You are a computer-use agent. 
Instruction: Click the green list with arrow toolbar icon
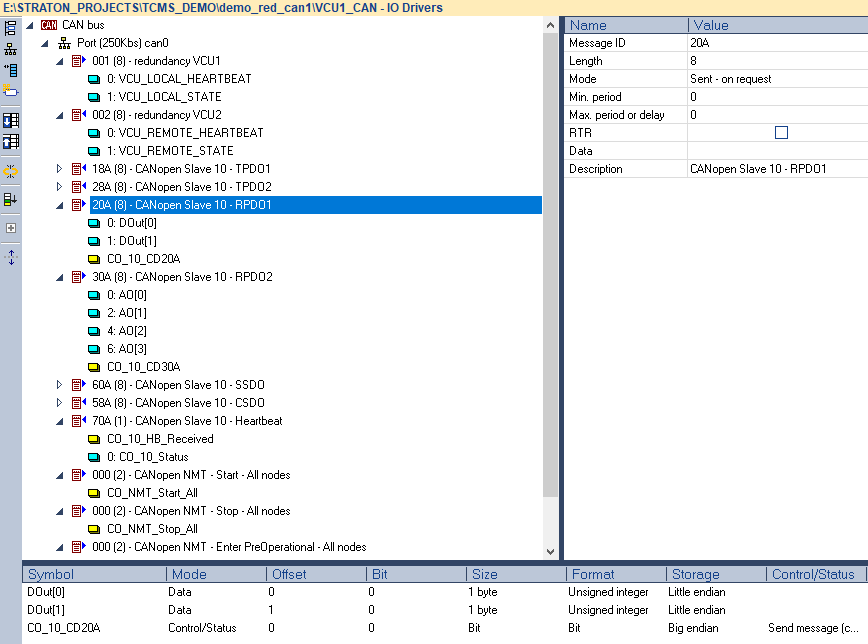11,199
